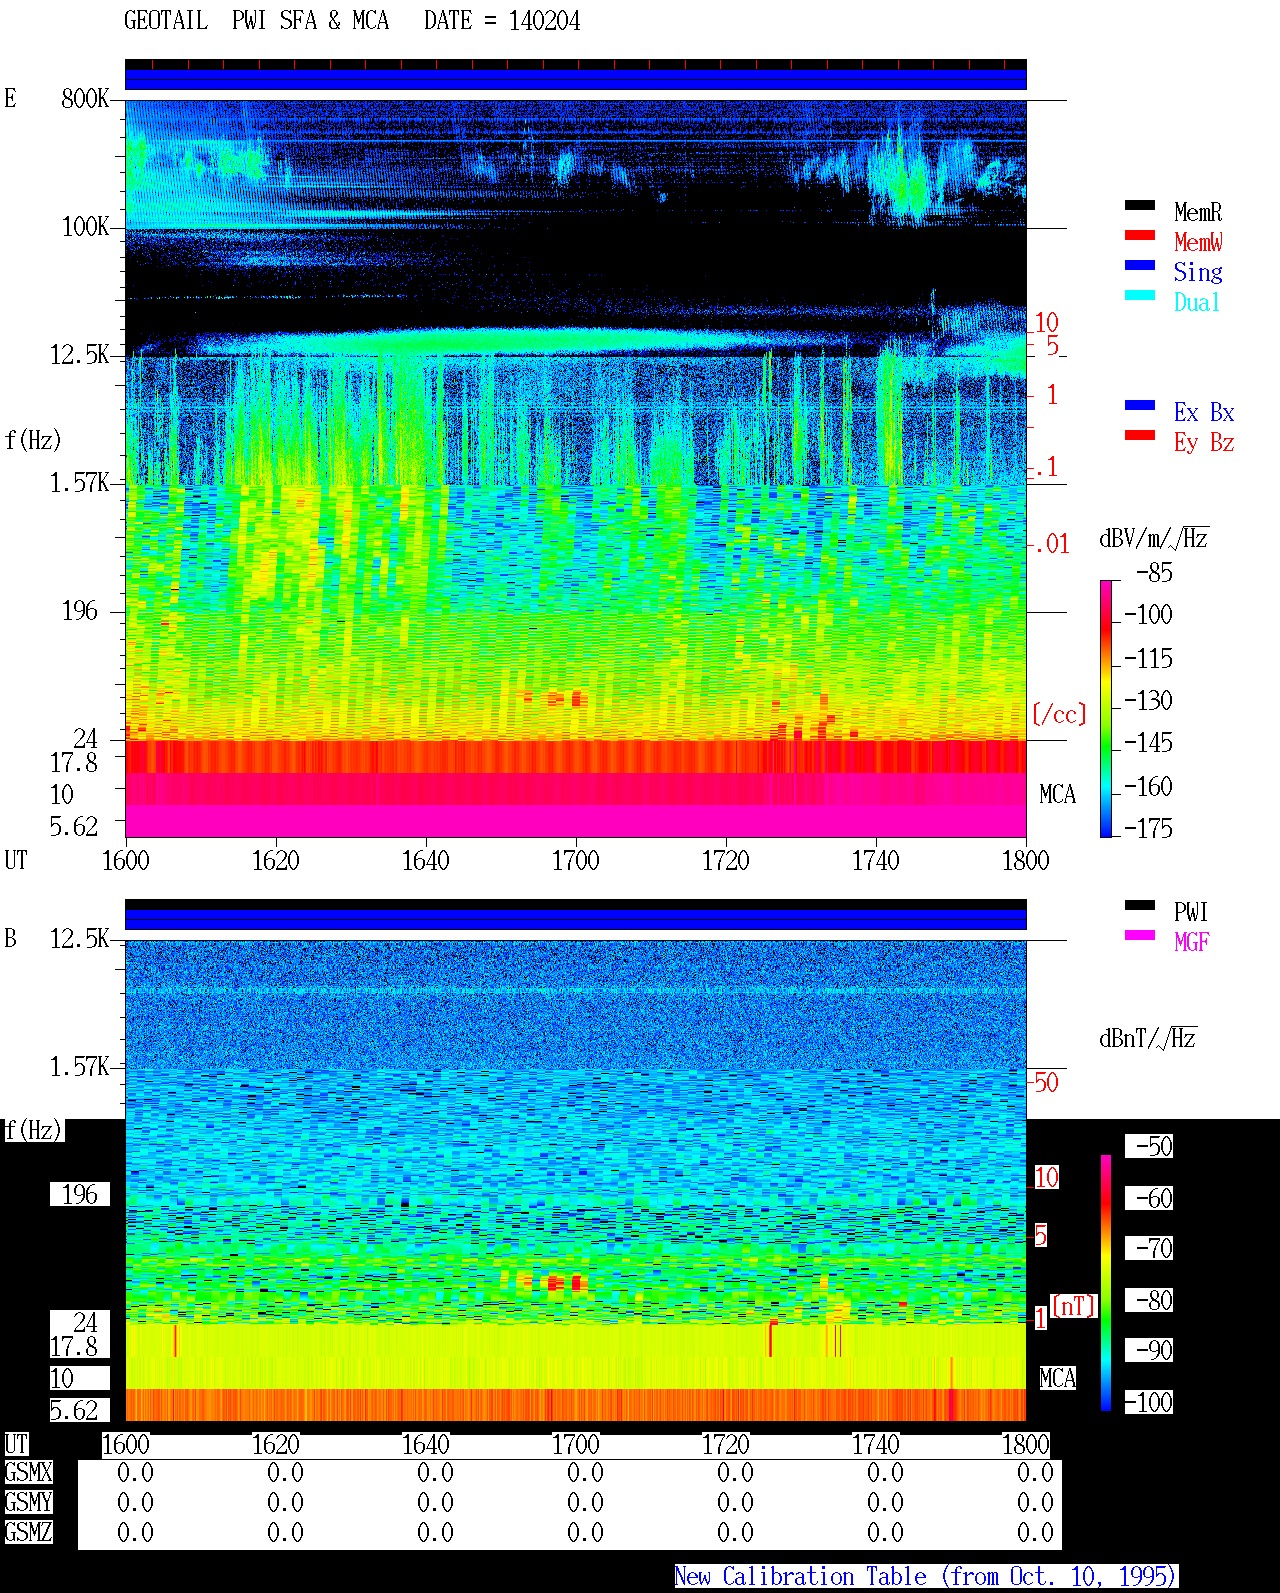The height and width of the screenshot is (1593, 1280).
Task: Click the f(Hz) label of the E panel
Action: click(33, 440)
